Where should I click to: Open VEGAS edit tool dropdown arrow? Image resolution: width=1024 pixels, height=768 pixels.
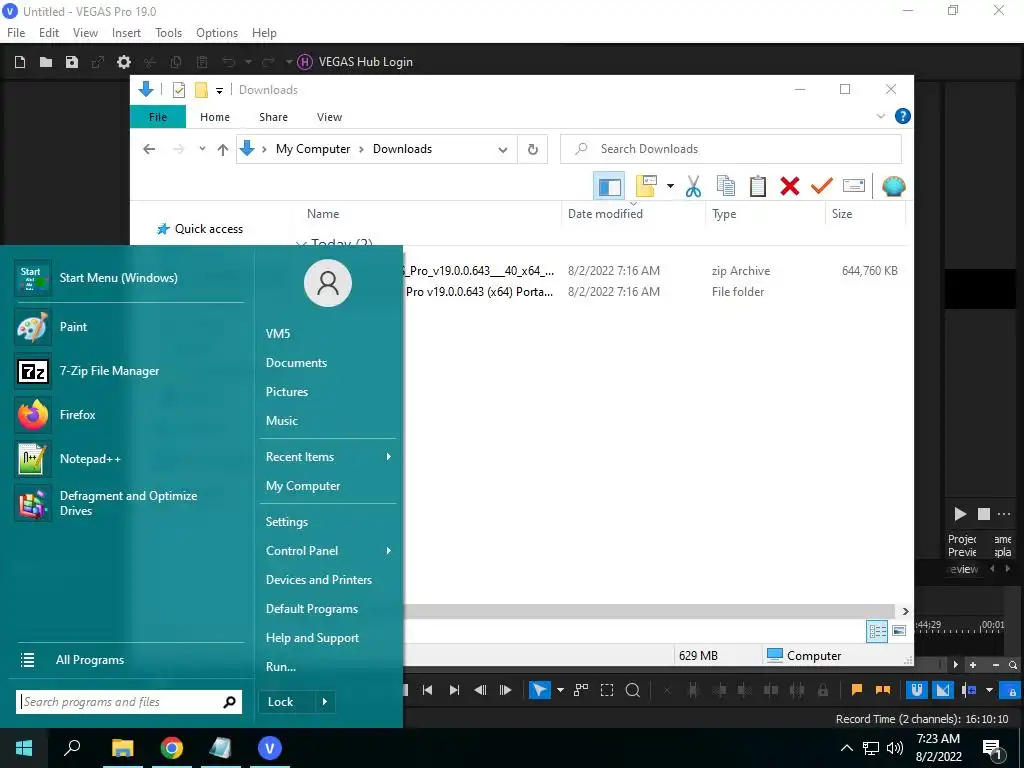[x=560, y=690]
